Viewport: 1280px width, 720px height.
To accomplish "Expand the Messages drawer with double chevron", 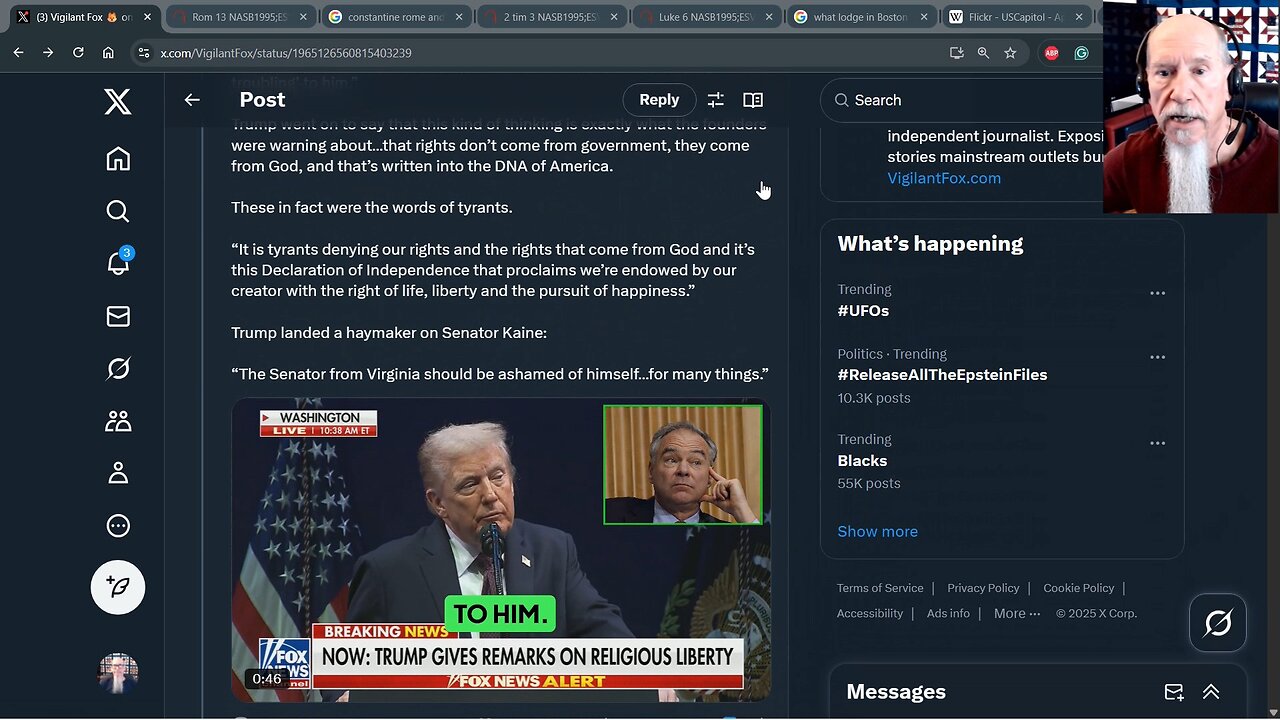I will coord(1211,692).
